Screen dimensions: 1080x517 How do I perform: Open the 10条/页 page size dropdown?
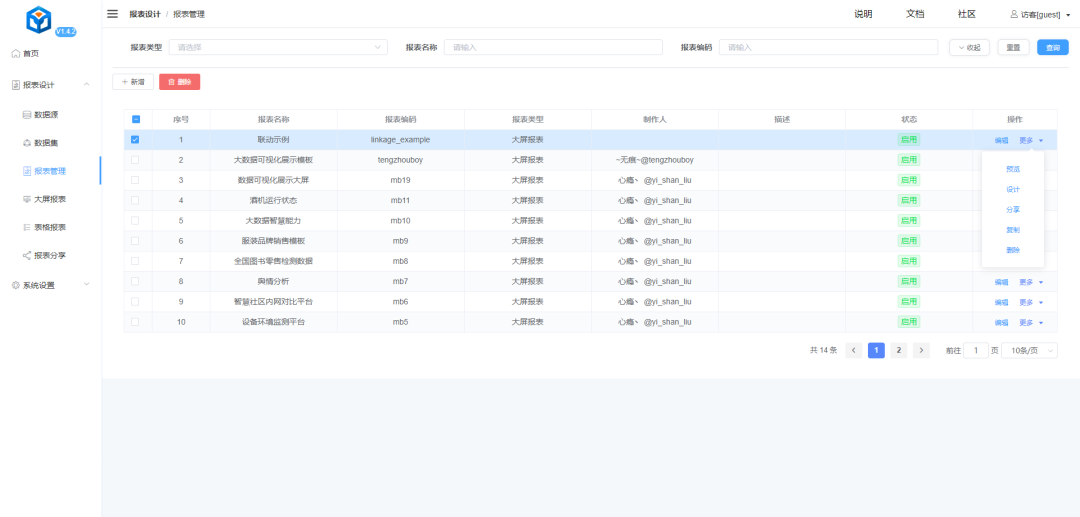[1029, 350]
